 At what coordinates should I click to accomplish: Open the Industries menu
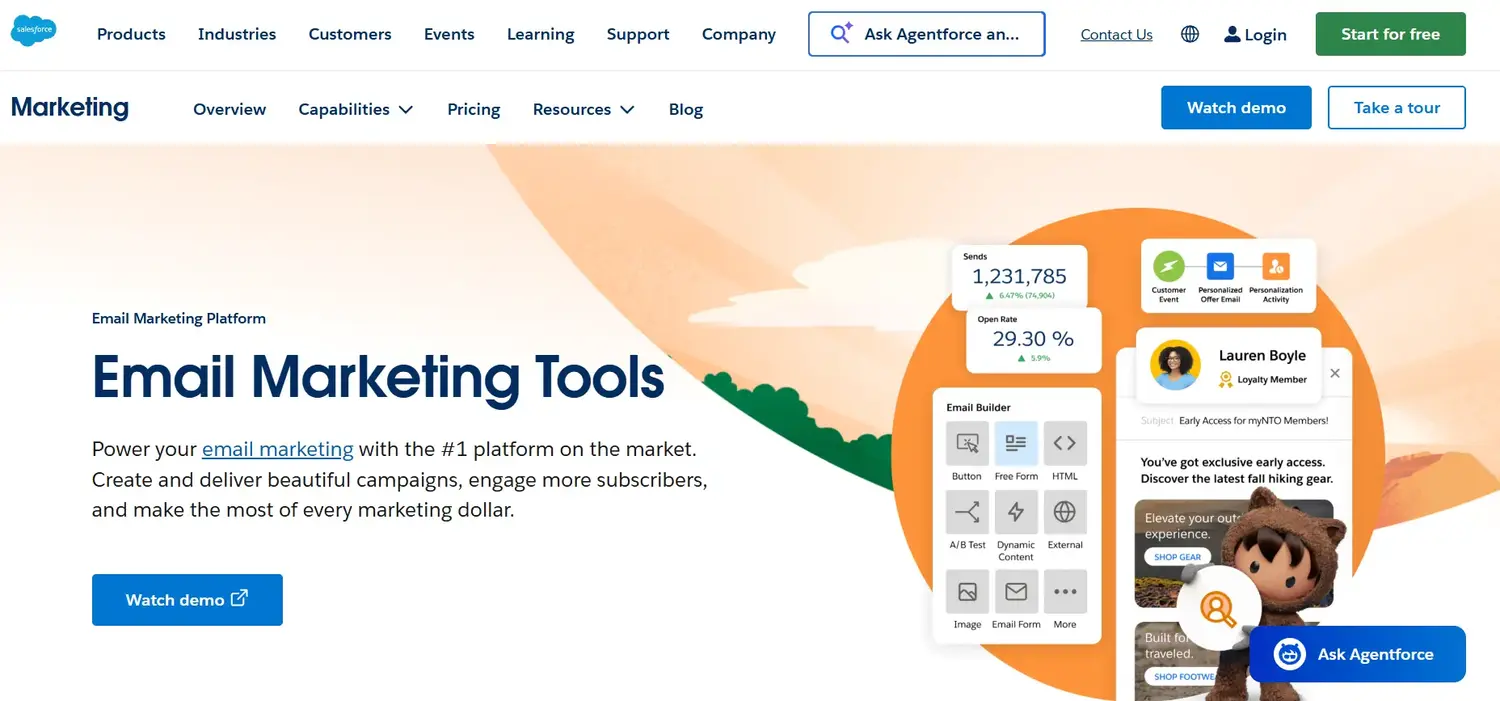[237, 34]
